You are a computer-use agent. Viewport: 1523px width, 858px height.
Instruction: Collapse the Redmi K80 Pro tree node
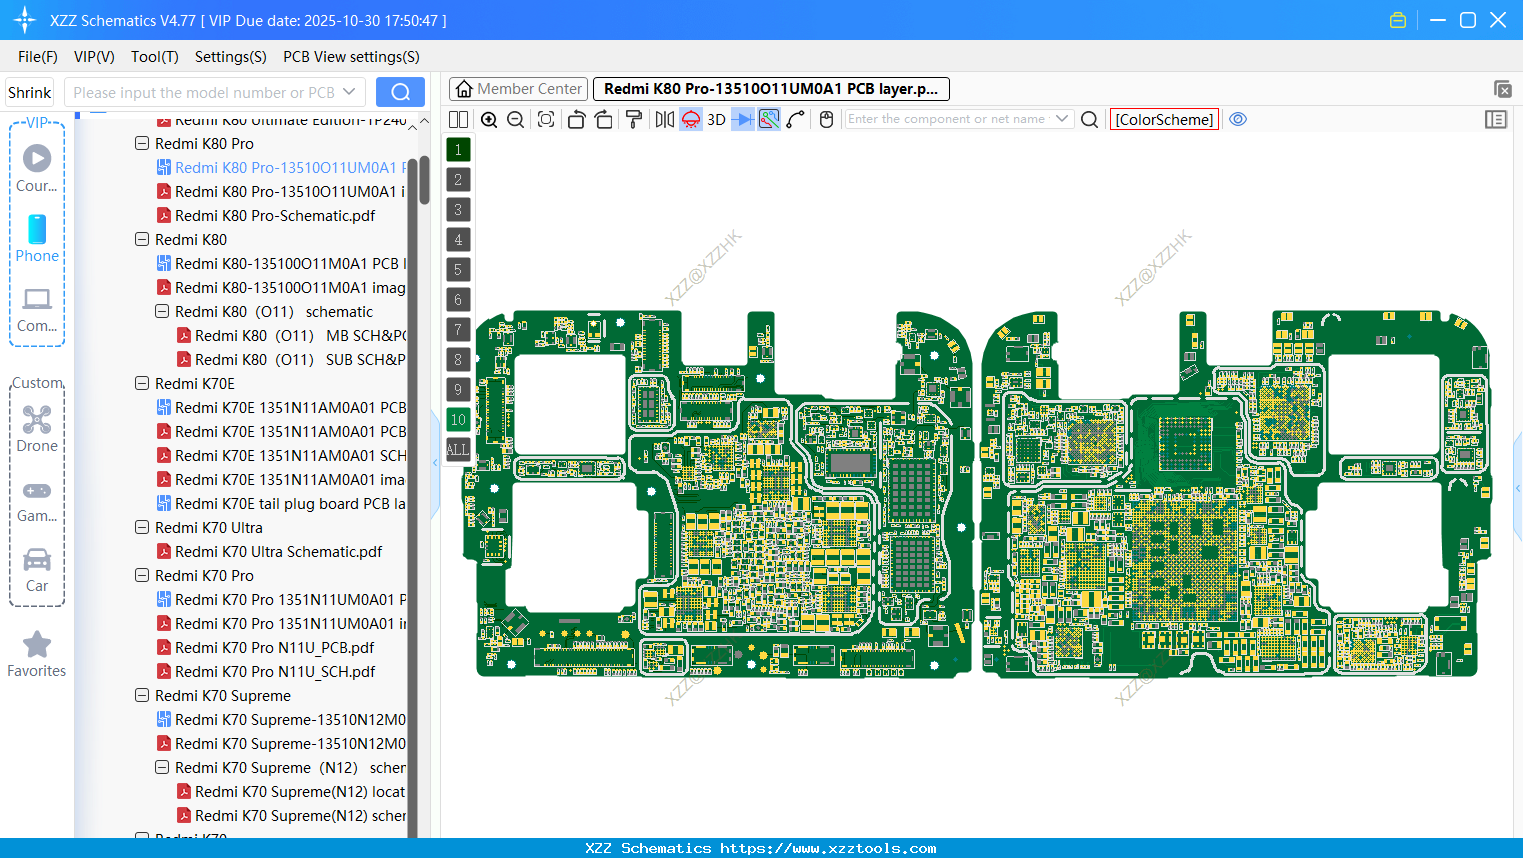(x=142, y=143)
